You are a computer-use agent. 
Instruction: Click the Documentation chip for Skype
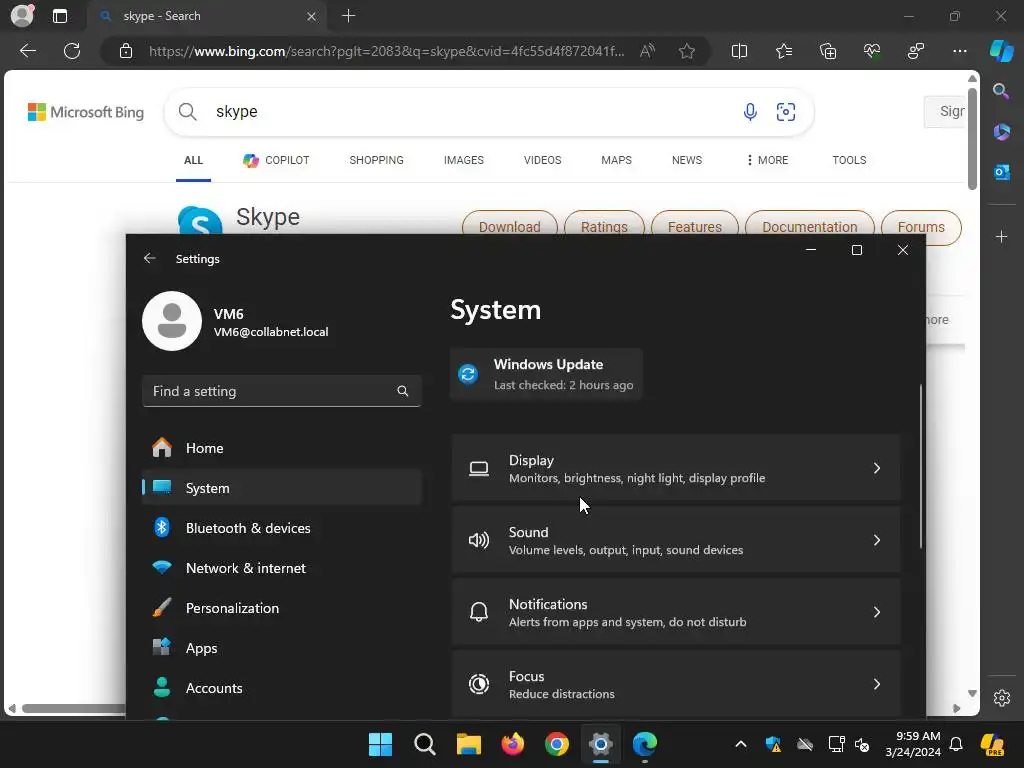coord(809,226)
